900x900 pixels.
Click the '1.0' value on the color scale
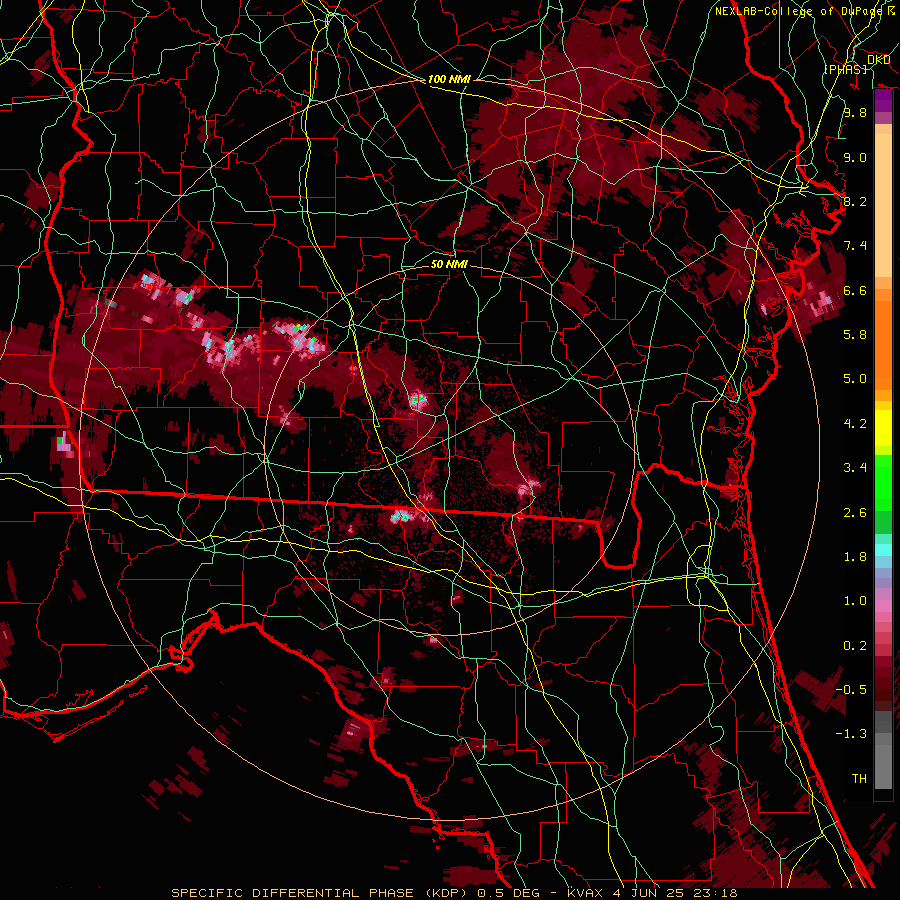click(x=855, y=601)
